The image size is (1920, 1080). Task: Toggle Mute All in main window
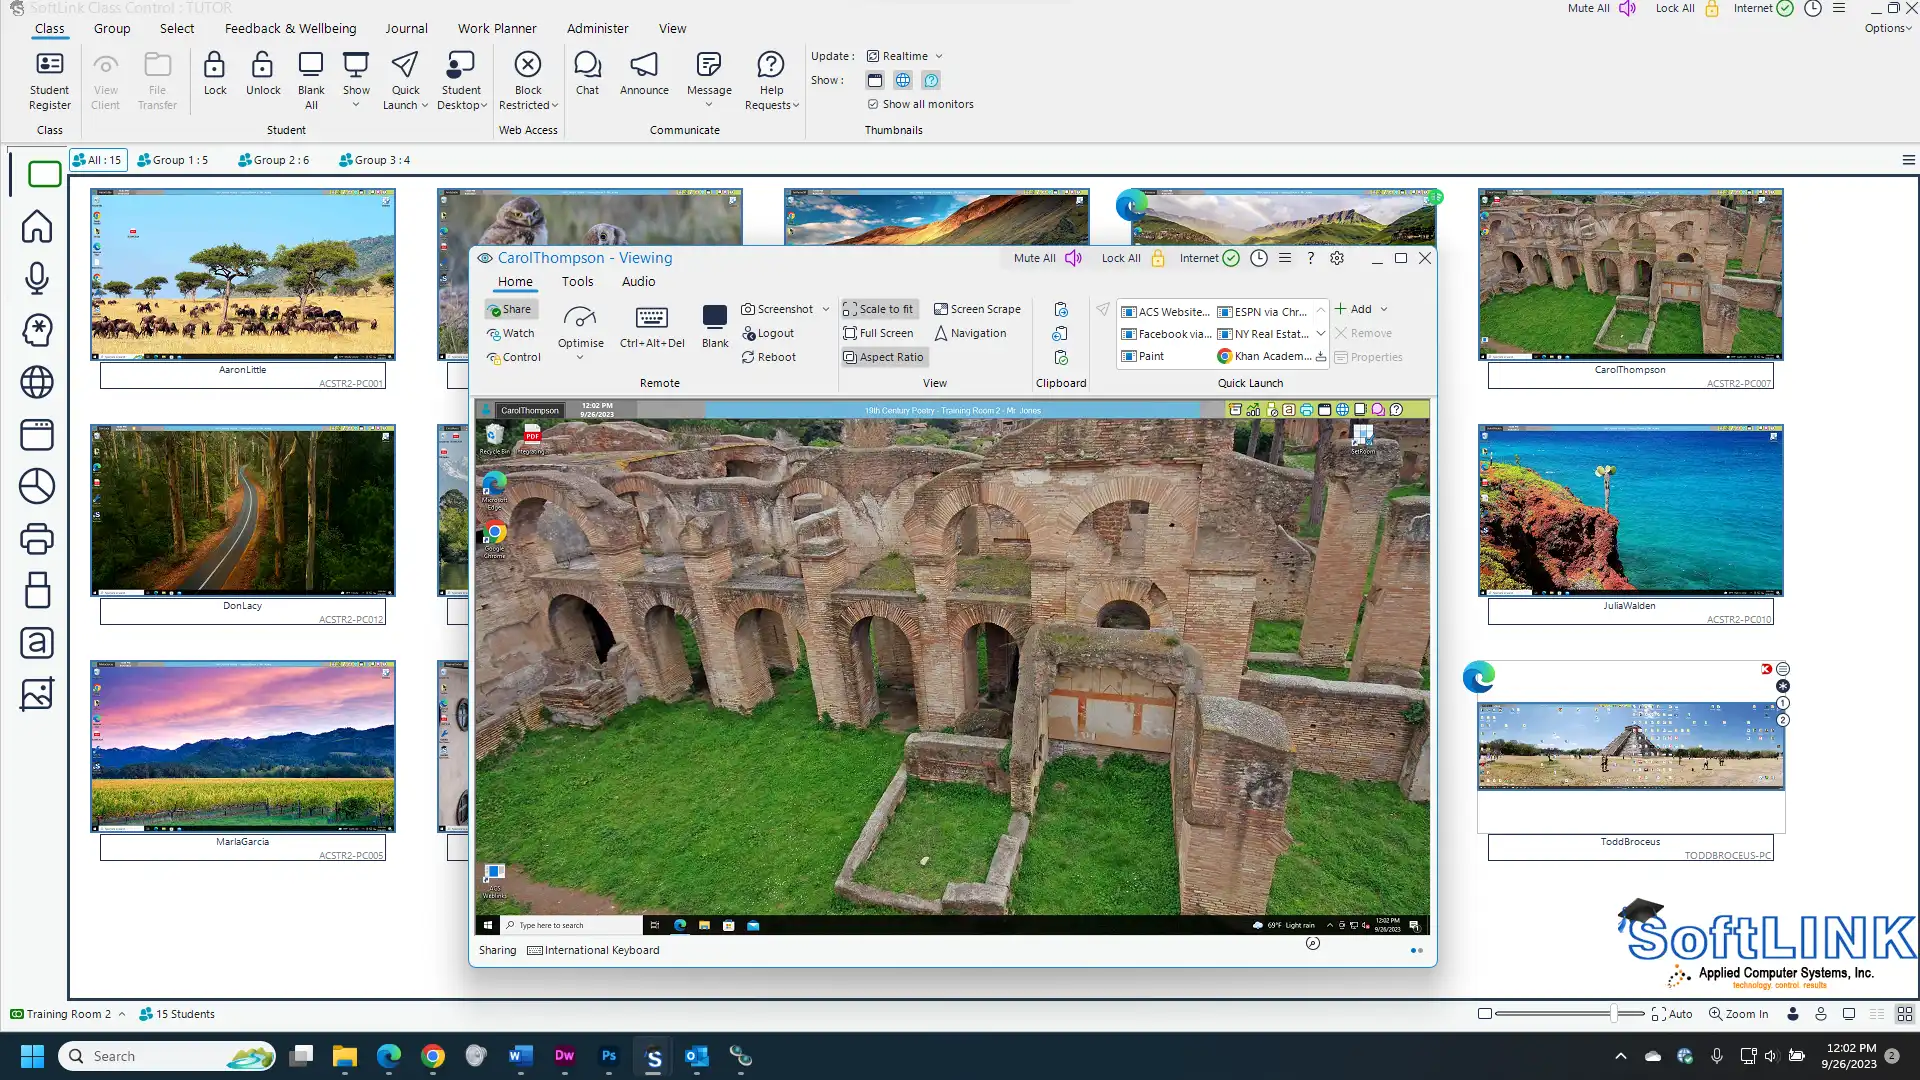[1602, 8]
